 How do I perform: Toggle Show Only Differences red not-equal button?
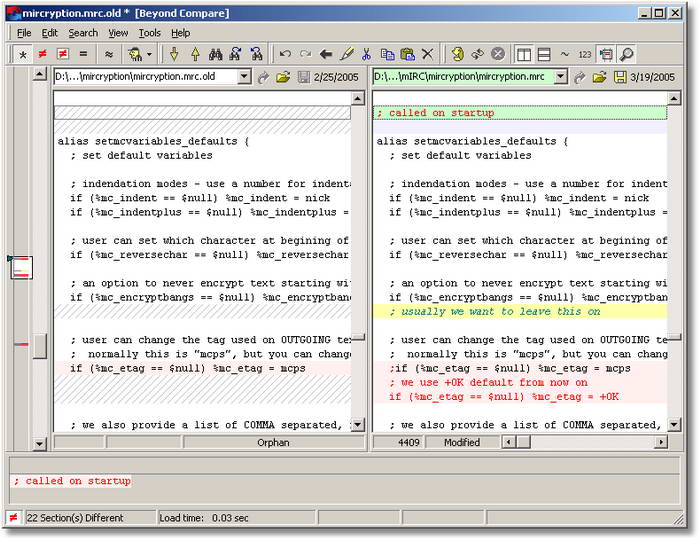tap(42, 54)
